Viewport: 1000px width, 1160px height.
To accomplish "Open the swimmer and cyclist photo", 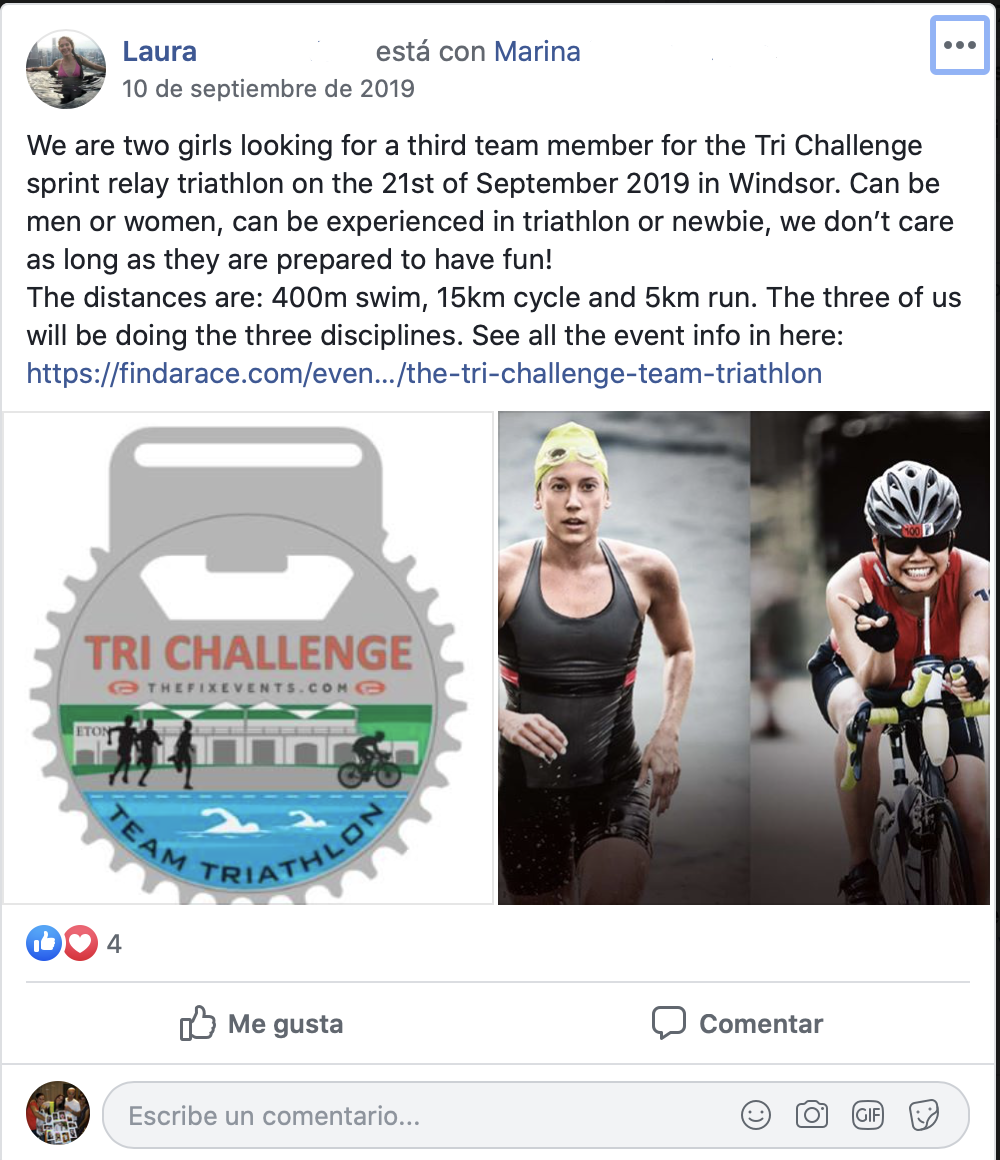I will click(x=743, y=658).
